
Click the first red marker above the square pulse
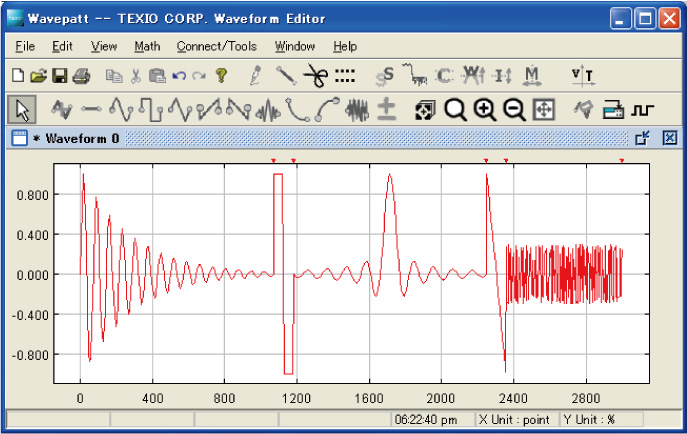coord(273,161)
